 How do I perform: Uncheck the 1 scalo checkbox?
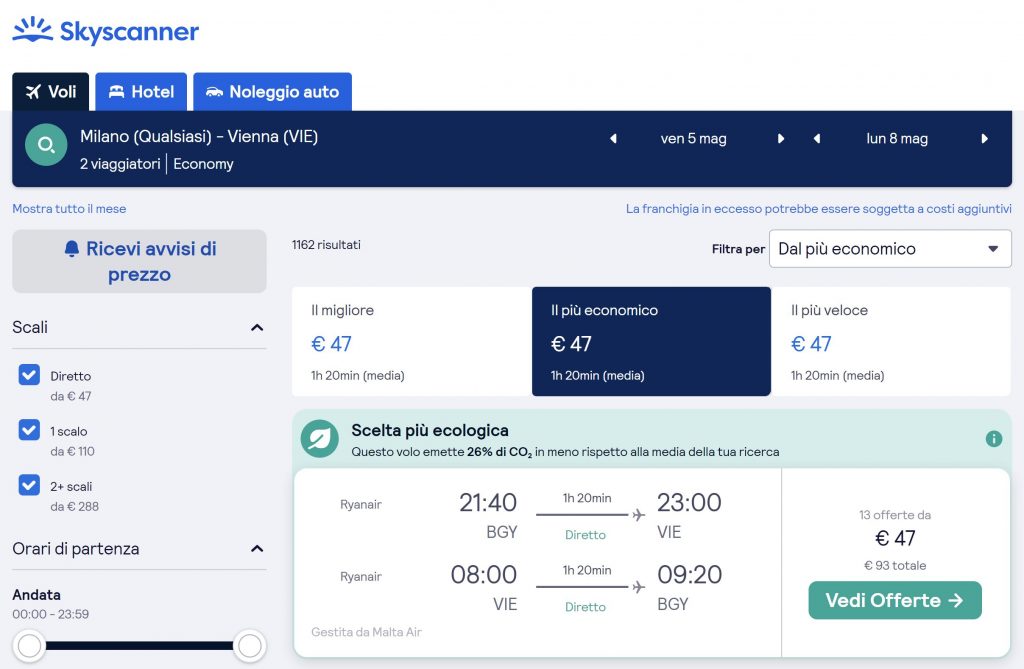coord(29,430)
